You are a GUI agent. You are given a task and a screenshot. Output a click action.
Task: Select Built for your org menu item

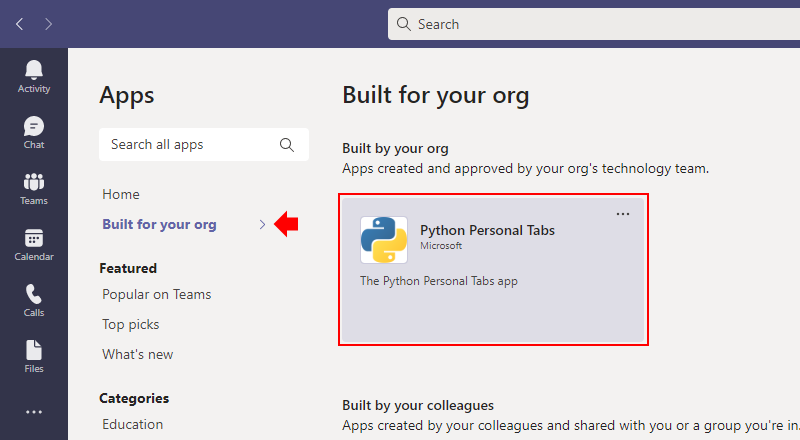coord(159,225)
